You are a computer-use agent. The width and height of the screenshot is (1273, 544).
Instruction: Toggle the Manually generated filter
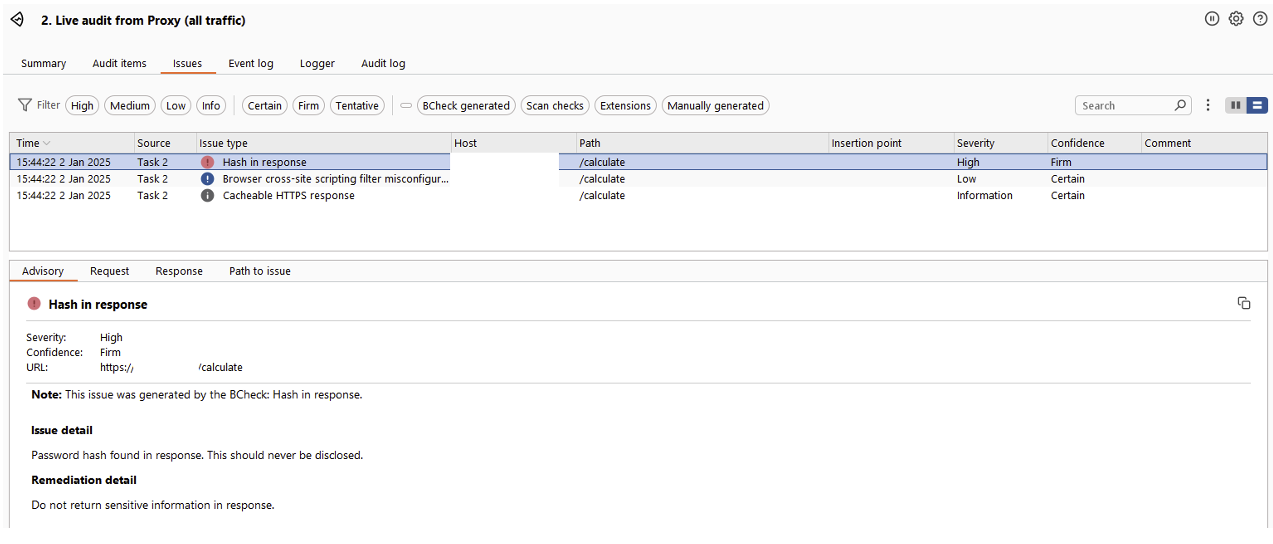tap(715, 106)
